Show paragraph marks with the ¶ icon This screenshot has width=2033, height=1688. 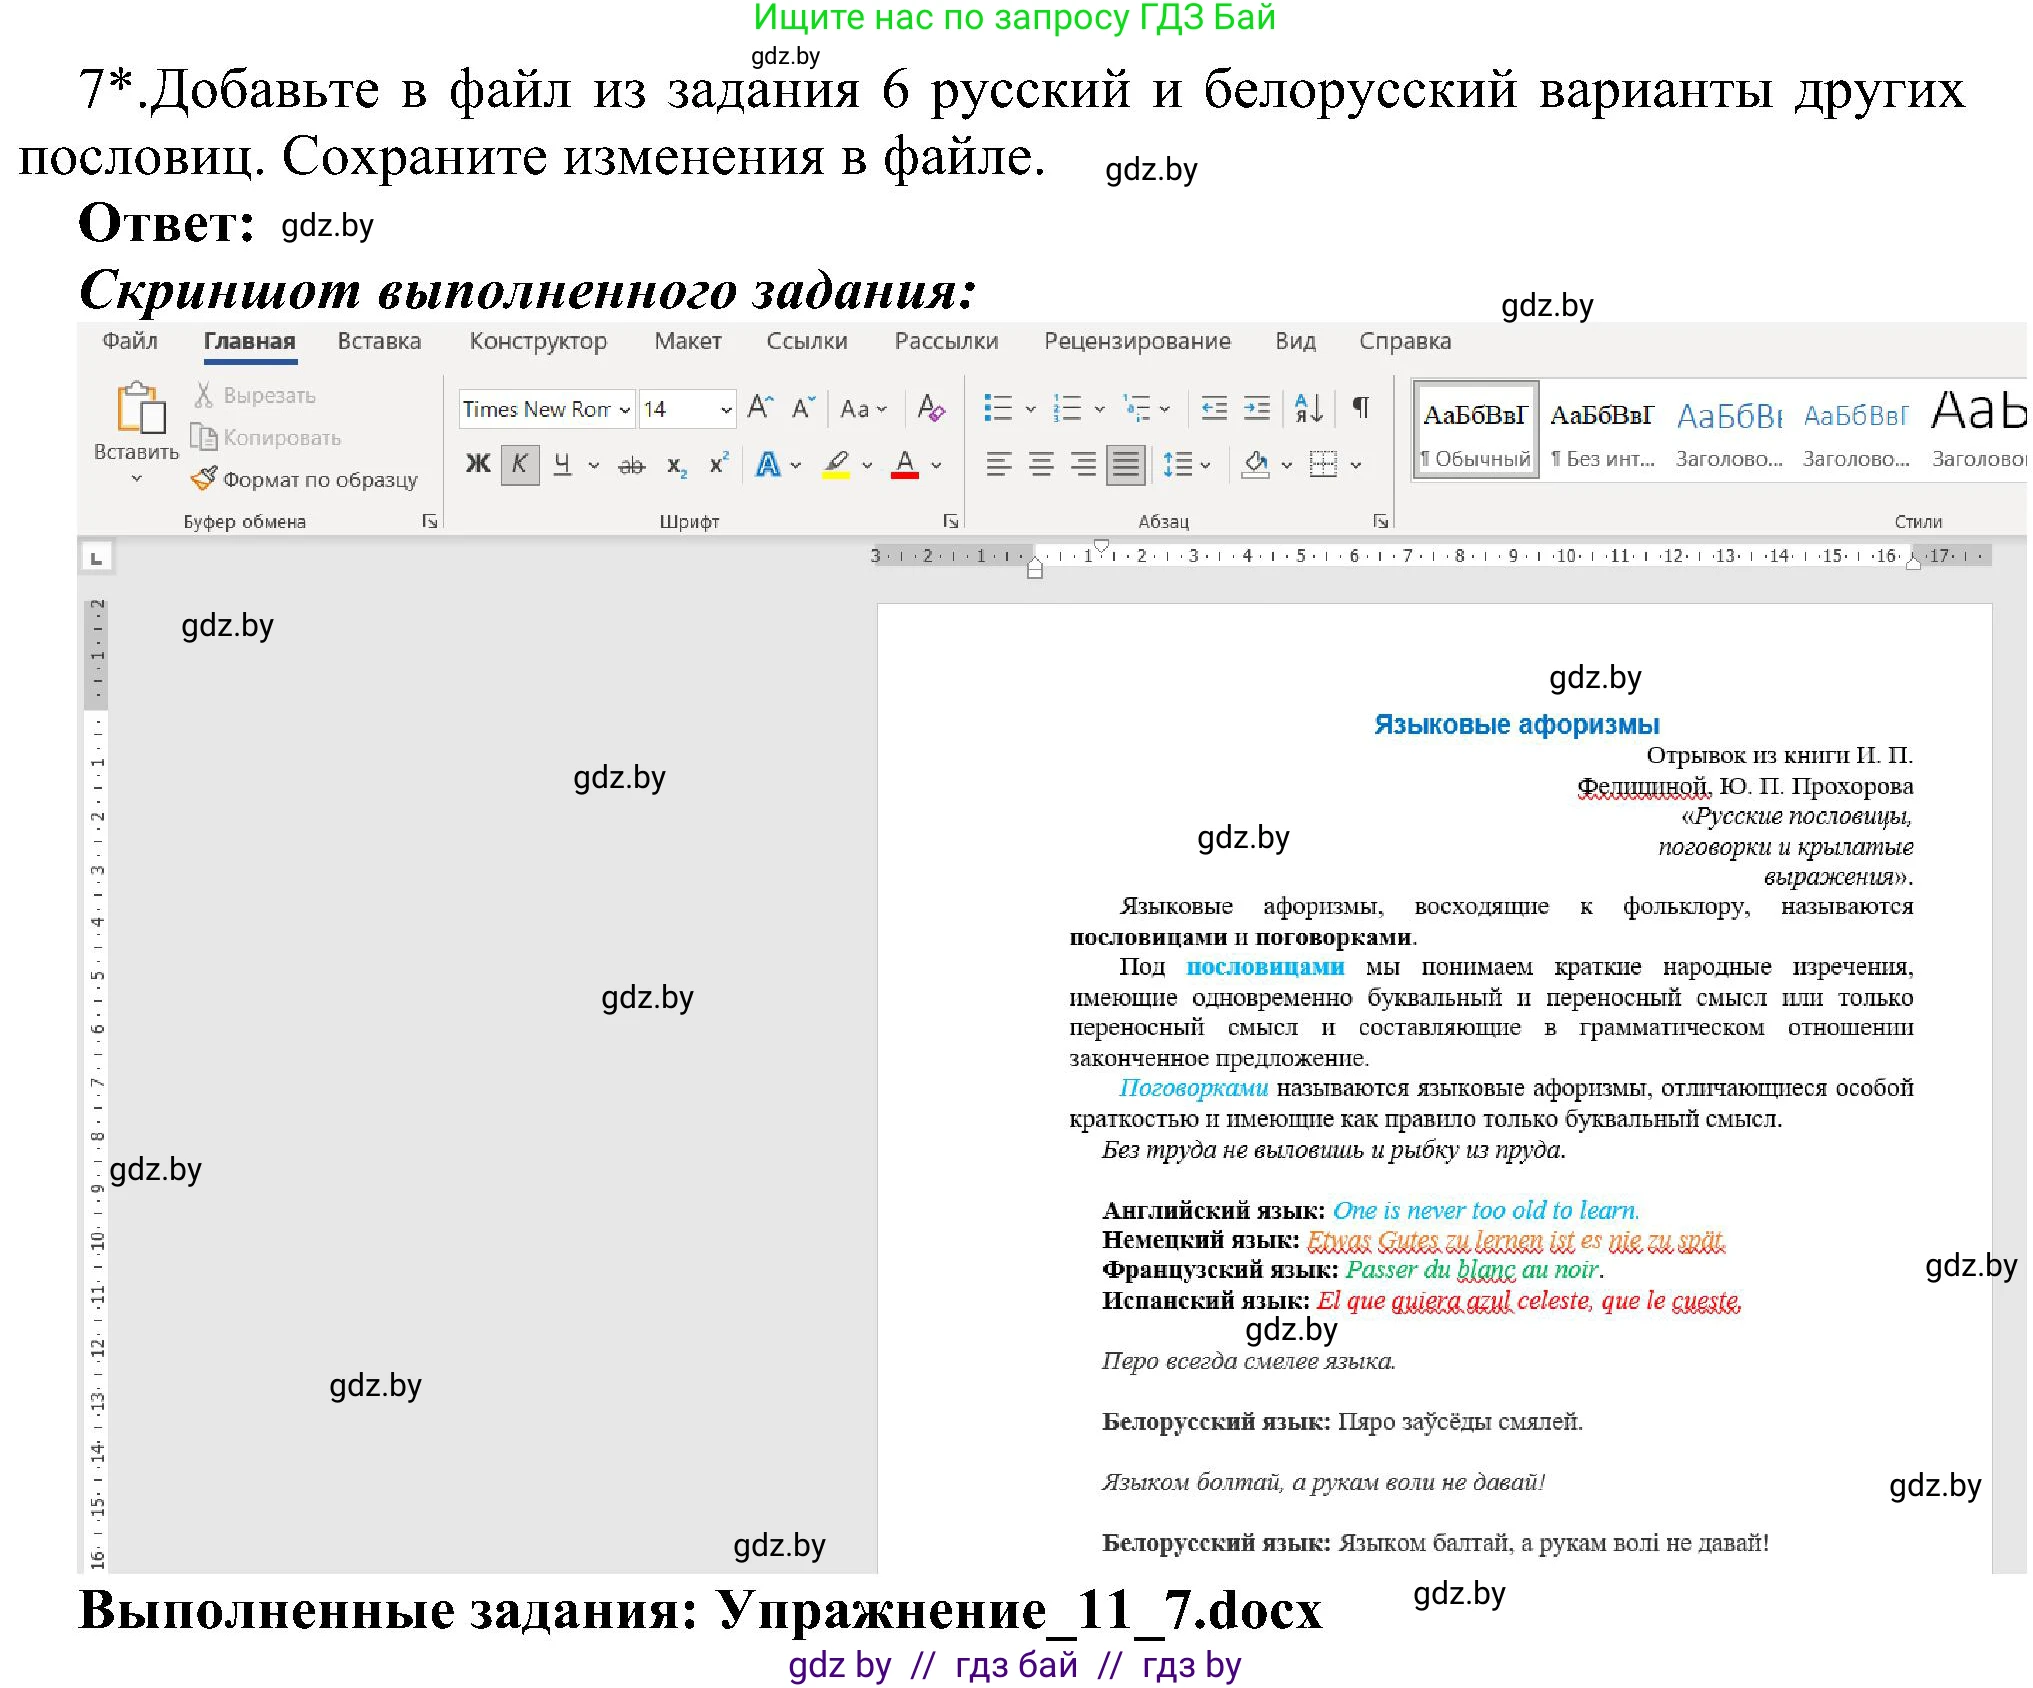click(1360, 409)
